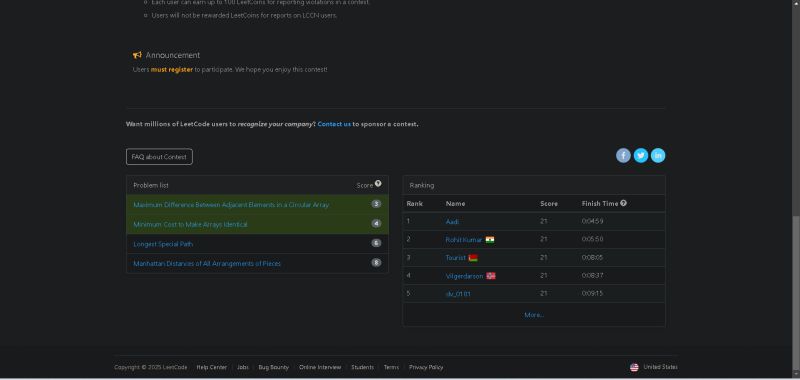Click Rohit Kumar's India flag icon
The image size is (800, 380).
pos(490,240)
